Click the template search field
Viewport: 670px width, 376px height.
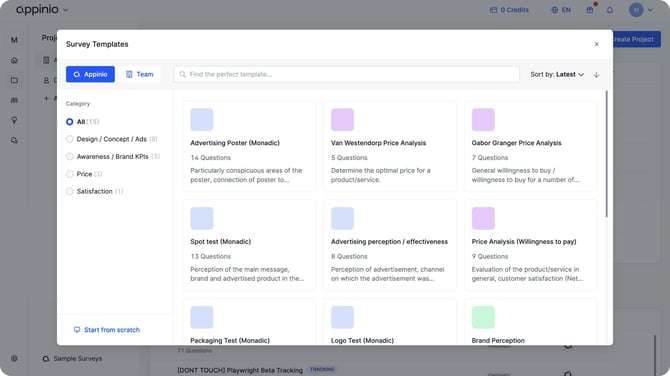click(x=347, y=74)
